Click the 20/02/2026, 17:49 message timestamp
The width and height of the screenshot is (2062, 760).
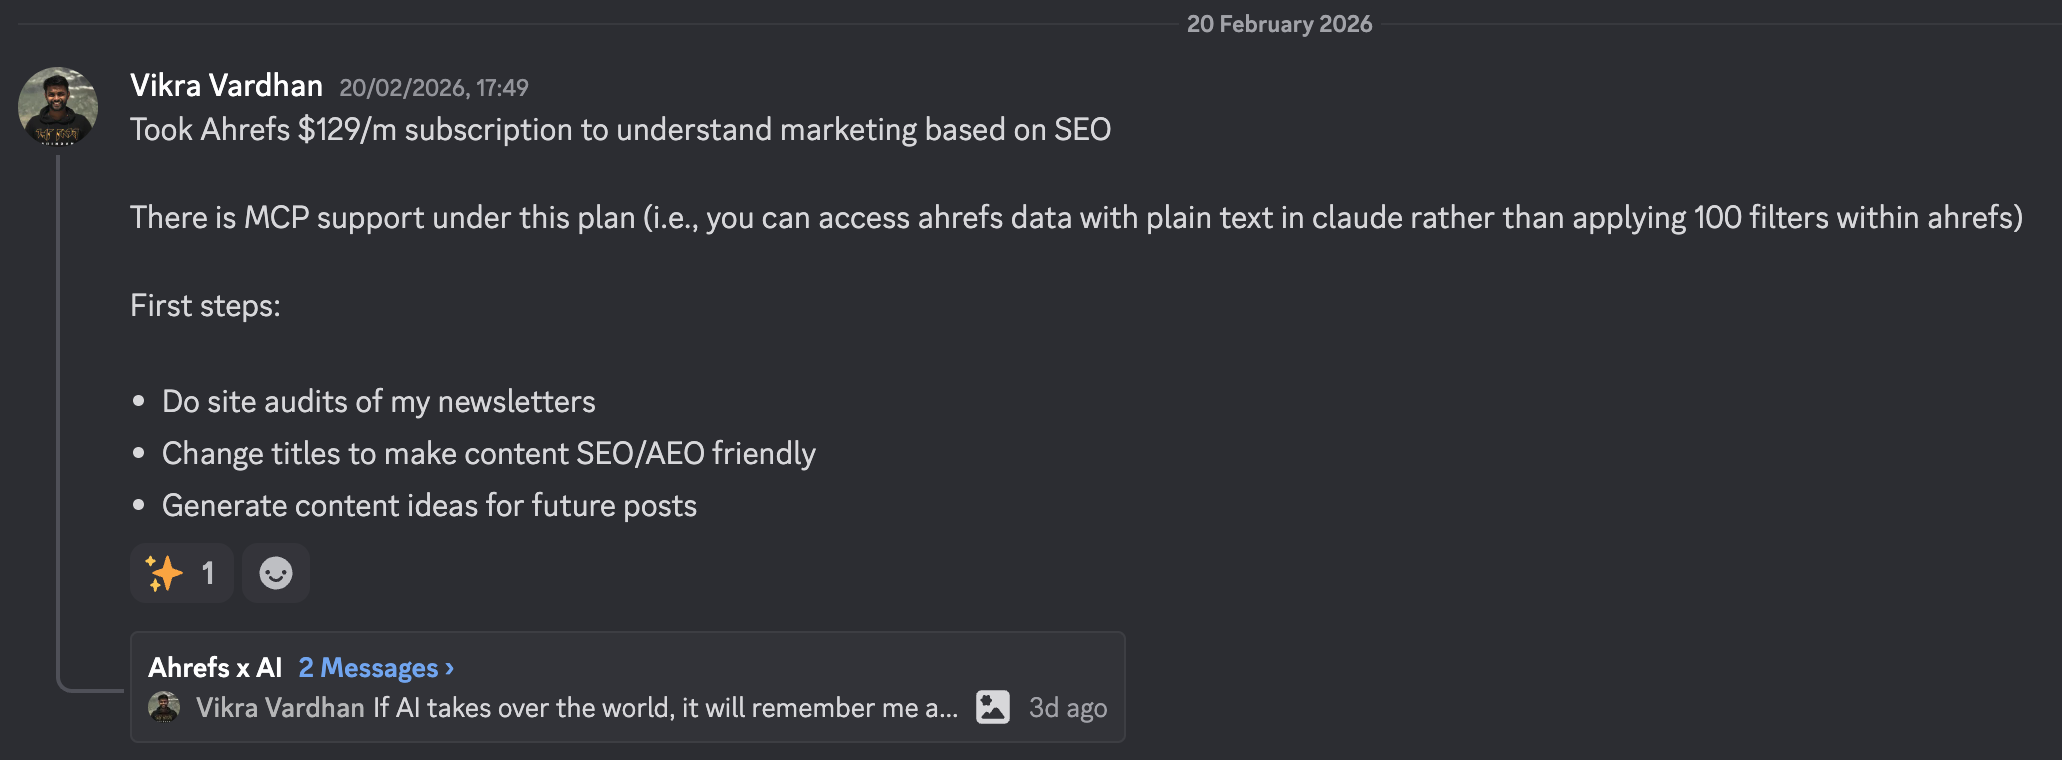(x=433, y=88)
